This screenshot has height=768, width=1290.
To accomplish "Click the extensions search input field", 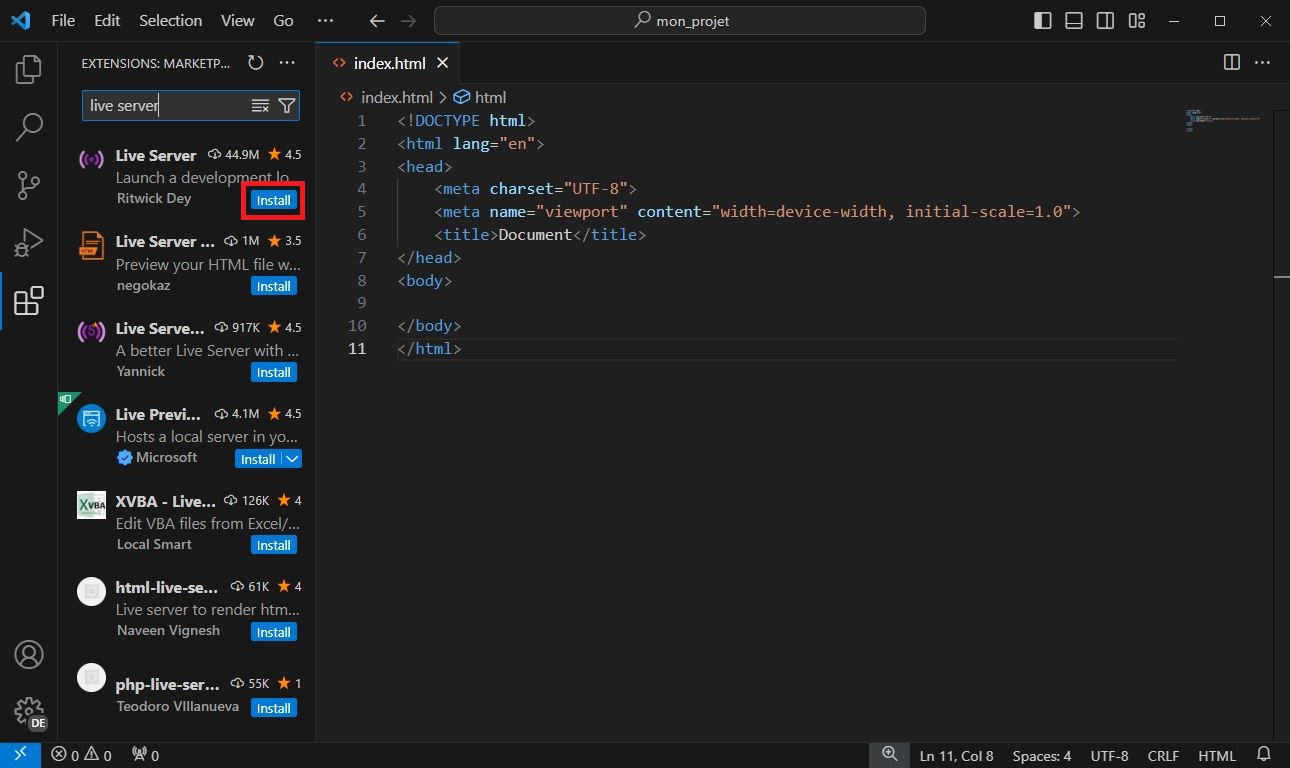I will (165, 106).
